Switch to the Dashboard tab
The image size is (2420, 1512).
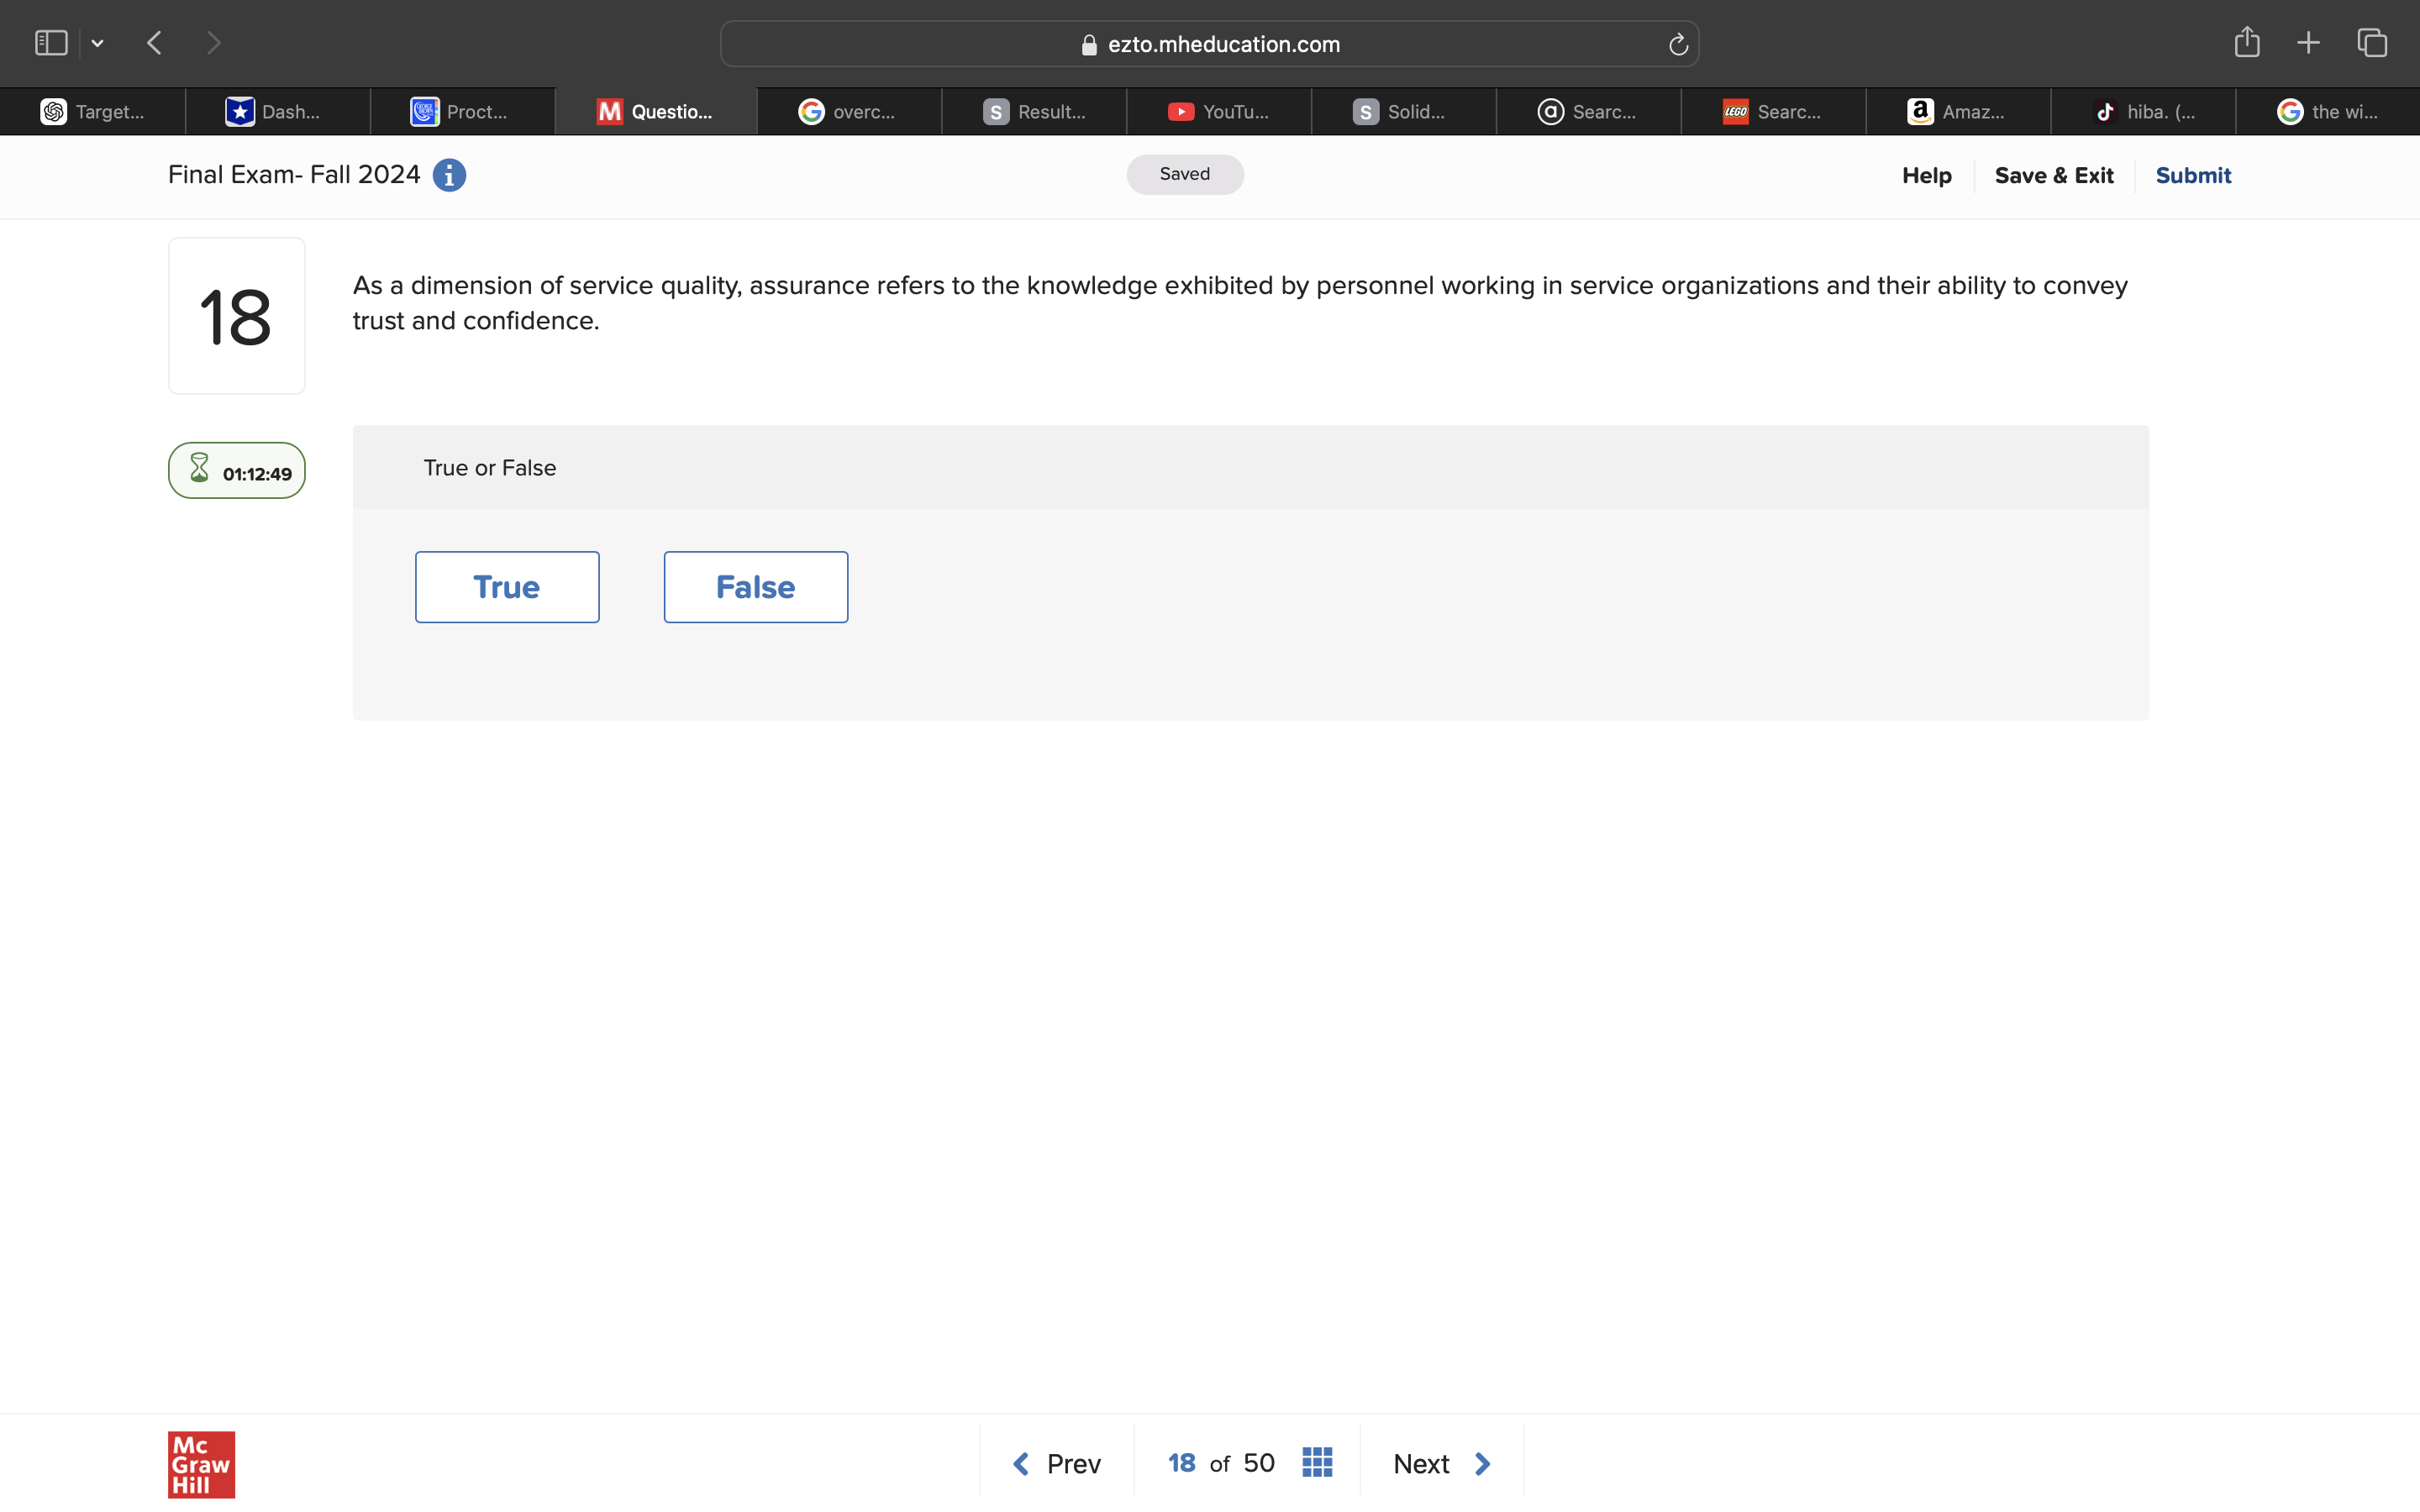[277, 111]
